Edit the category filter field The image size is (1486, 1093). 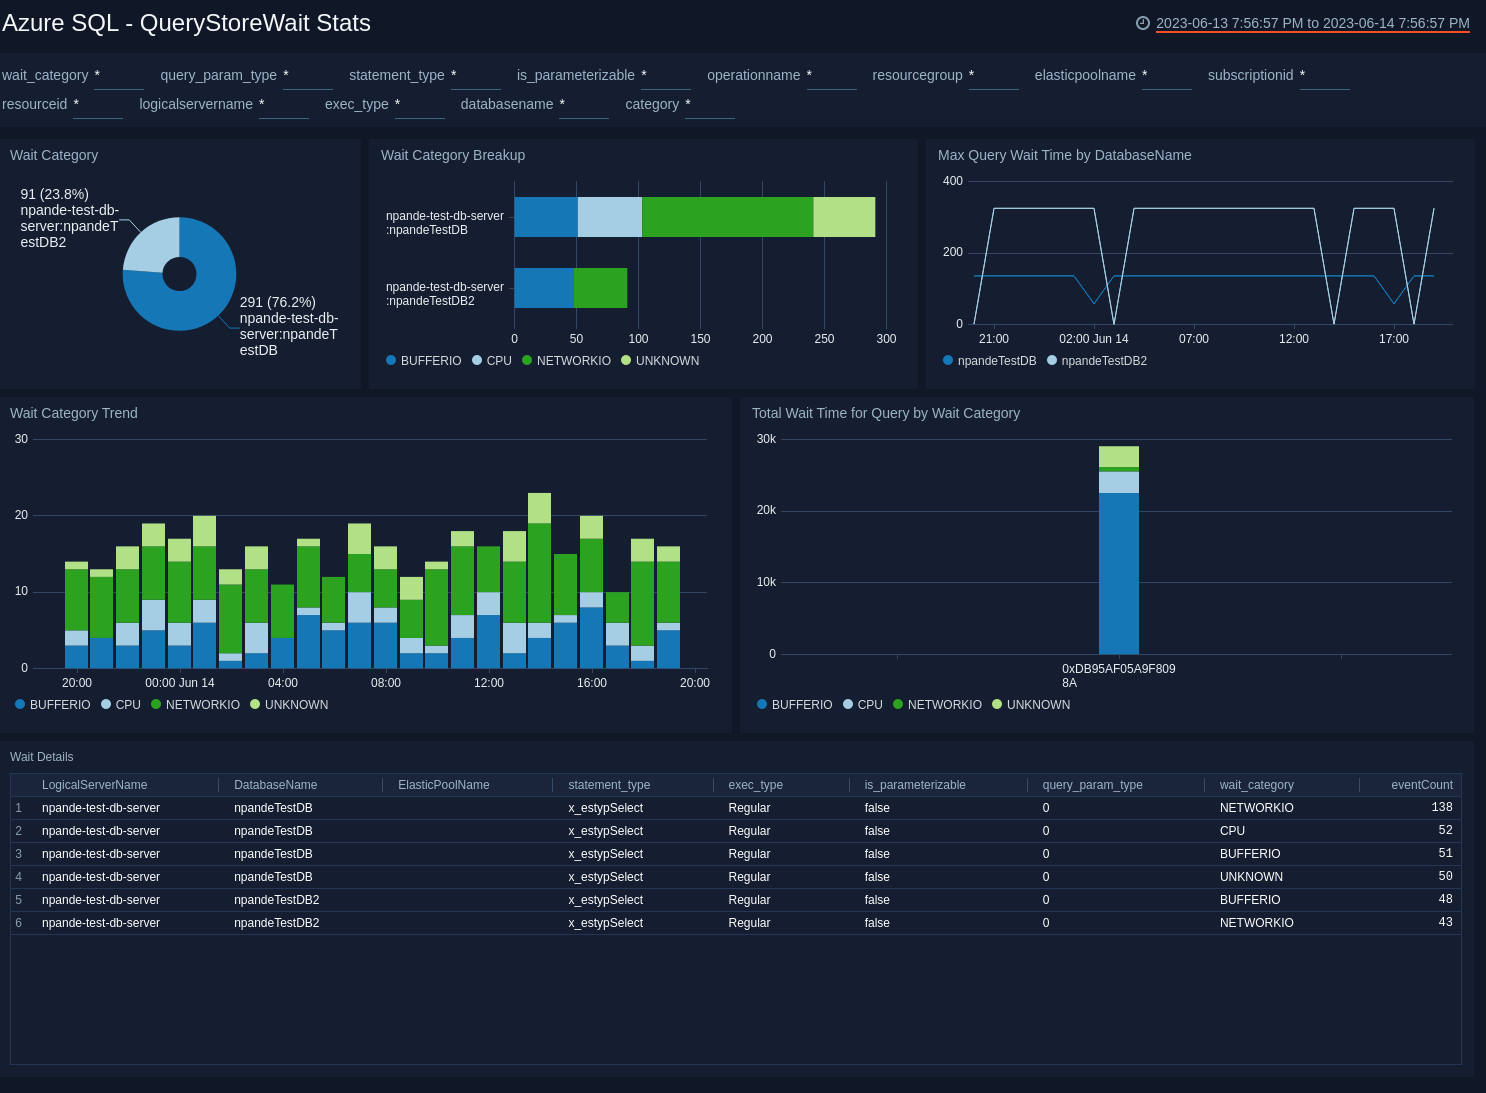710,105
